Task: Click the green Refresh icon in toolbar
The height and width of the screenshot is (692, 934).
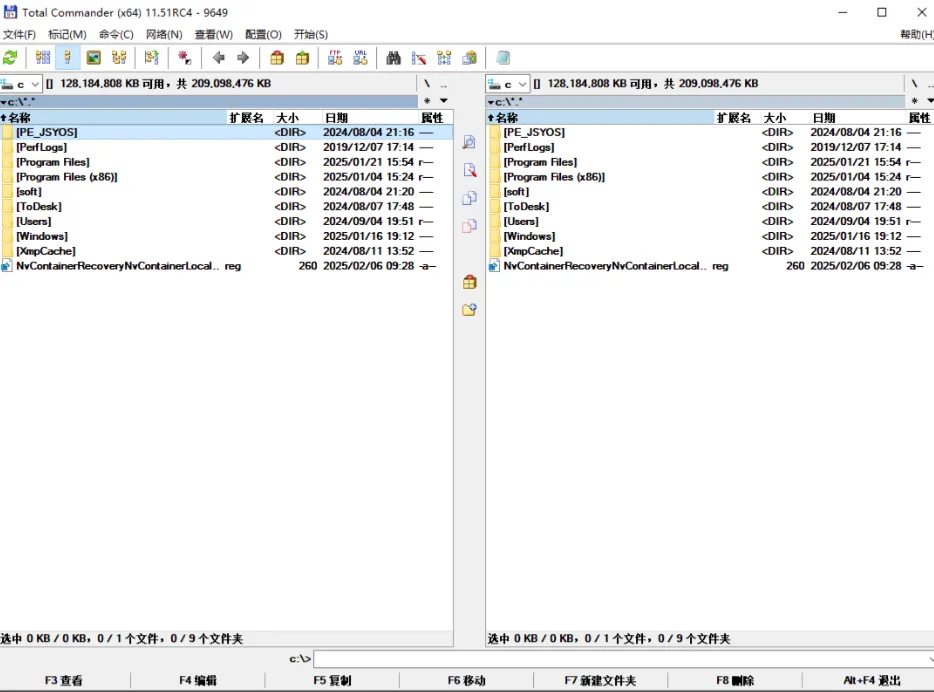Action: pyautogui.click(x=10, y=58)
